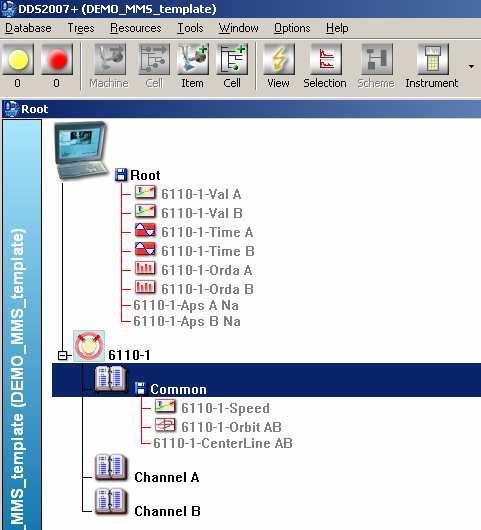The image size is (481, 530).
Task: Click the floppy disk icon beside Common
Action: tap(140, 388)
